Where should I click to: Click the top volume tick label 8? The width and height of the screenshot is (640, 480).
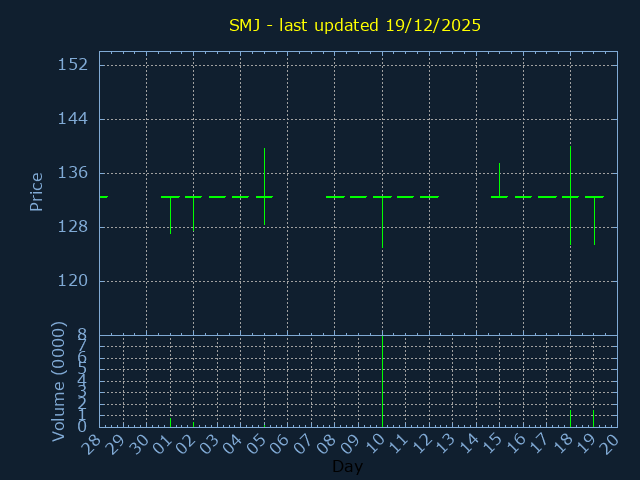pyautogui.click(x=82, y=335)
